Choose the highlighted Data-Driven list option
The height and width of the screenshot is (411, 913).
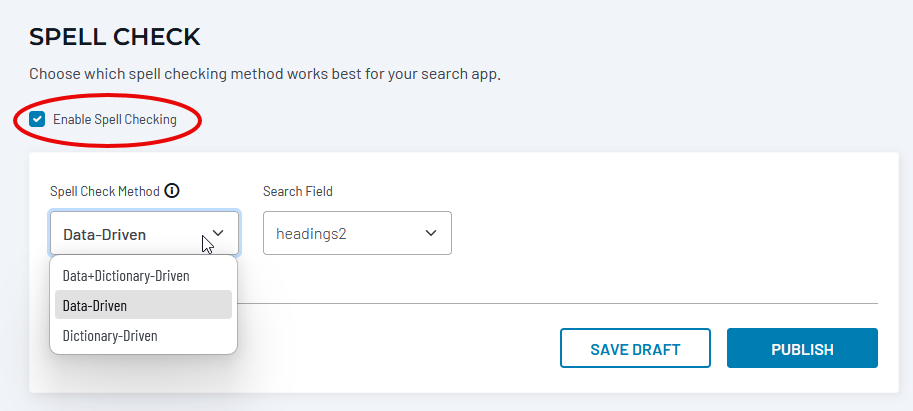(95, 305)
